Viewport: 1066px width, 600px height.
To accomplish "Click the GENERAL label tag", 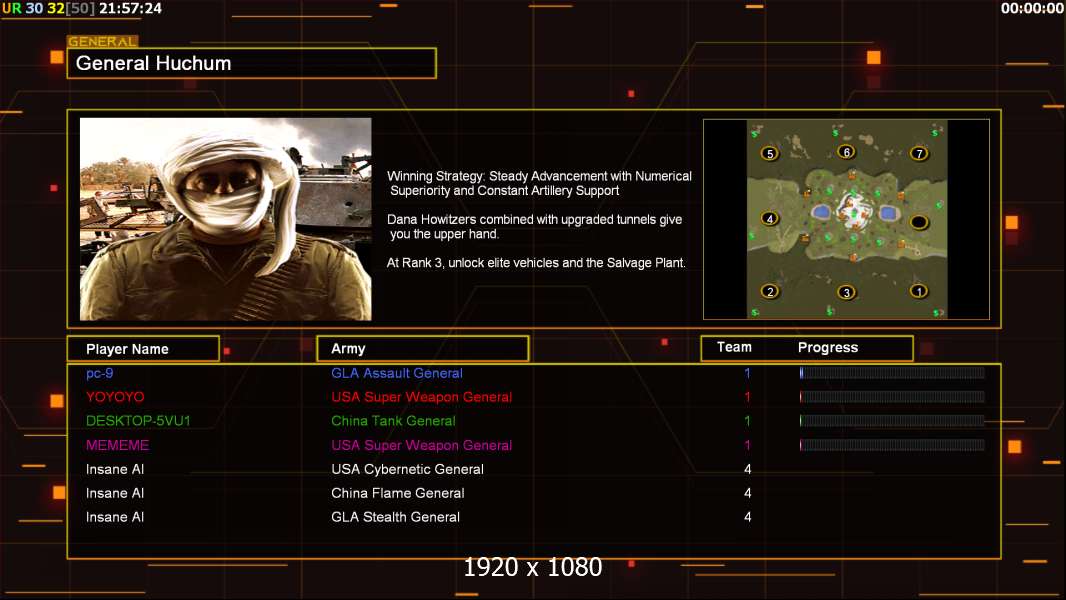I will click(103, 41).
